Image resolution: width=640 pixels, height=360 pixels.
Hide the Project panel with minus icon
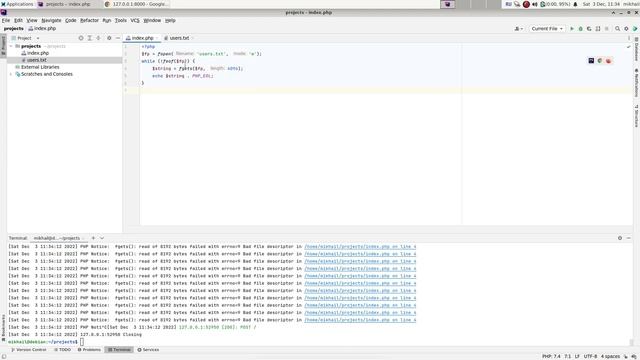(118, 38)
